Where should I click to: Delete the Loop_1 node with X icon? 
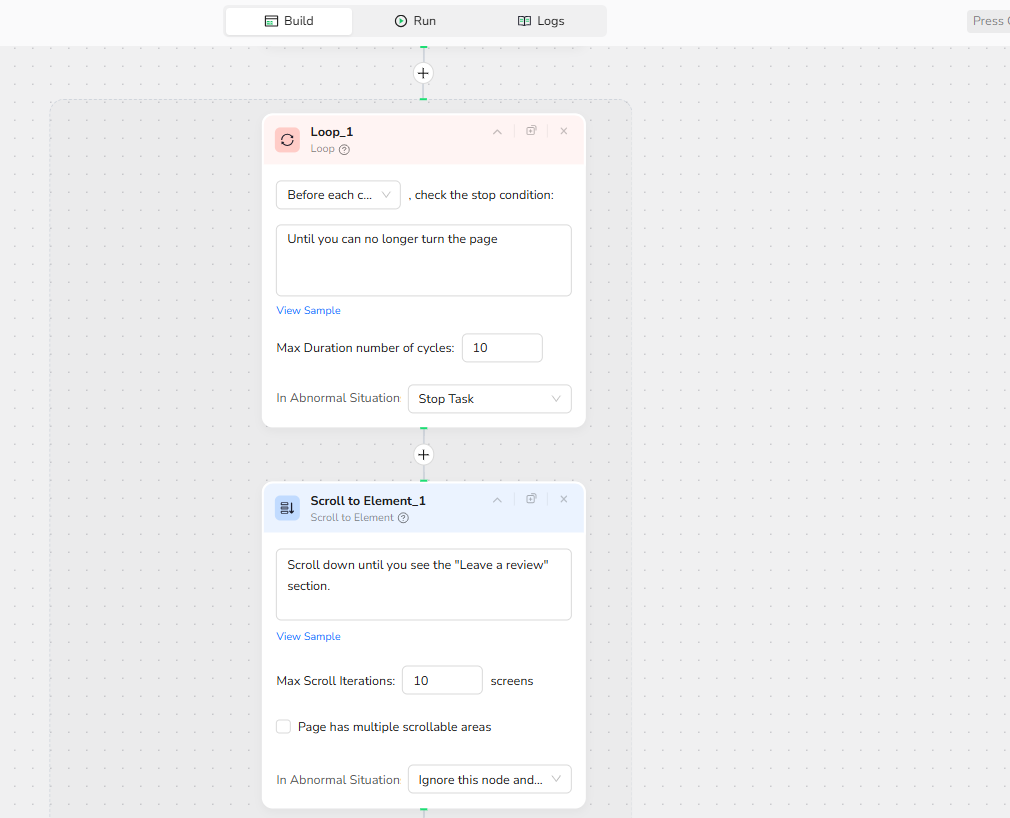click(x=563, y=131)
